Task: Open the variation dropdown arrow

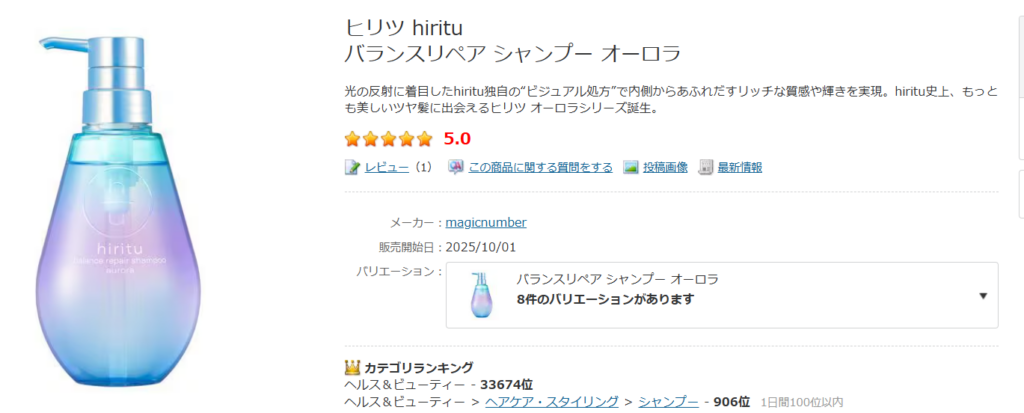Action: coord(983,295)
